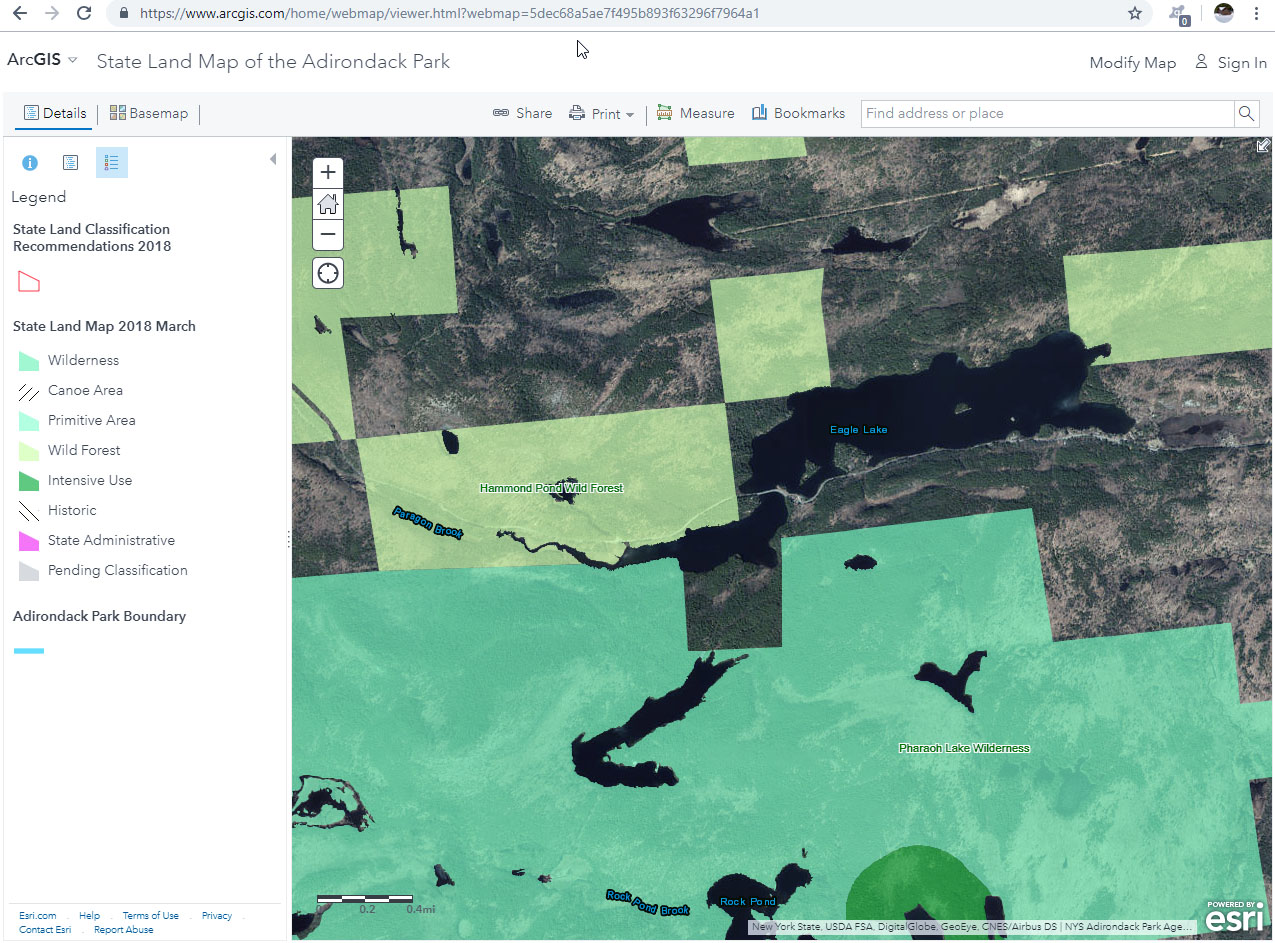Open Chrome three-dot menu
This screenshot has height=943, width=1275.
(1256, 13)
